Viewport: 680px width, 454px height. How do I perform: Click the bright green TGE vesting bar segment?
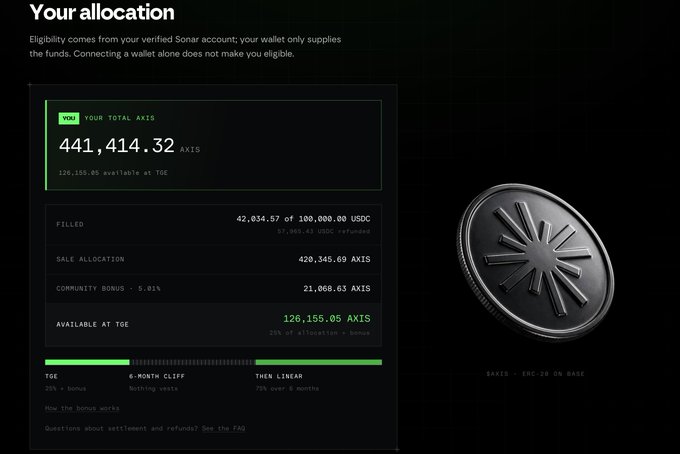click(x=87, y=362)
